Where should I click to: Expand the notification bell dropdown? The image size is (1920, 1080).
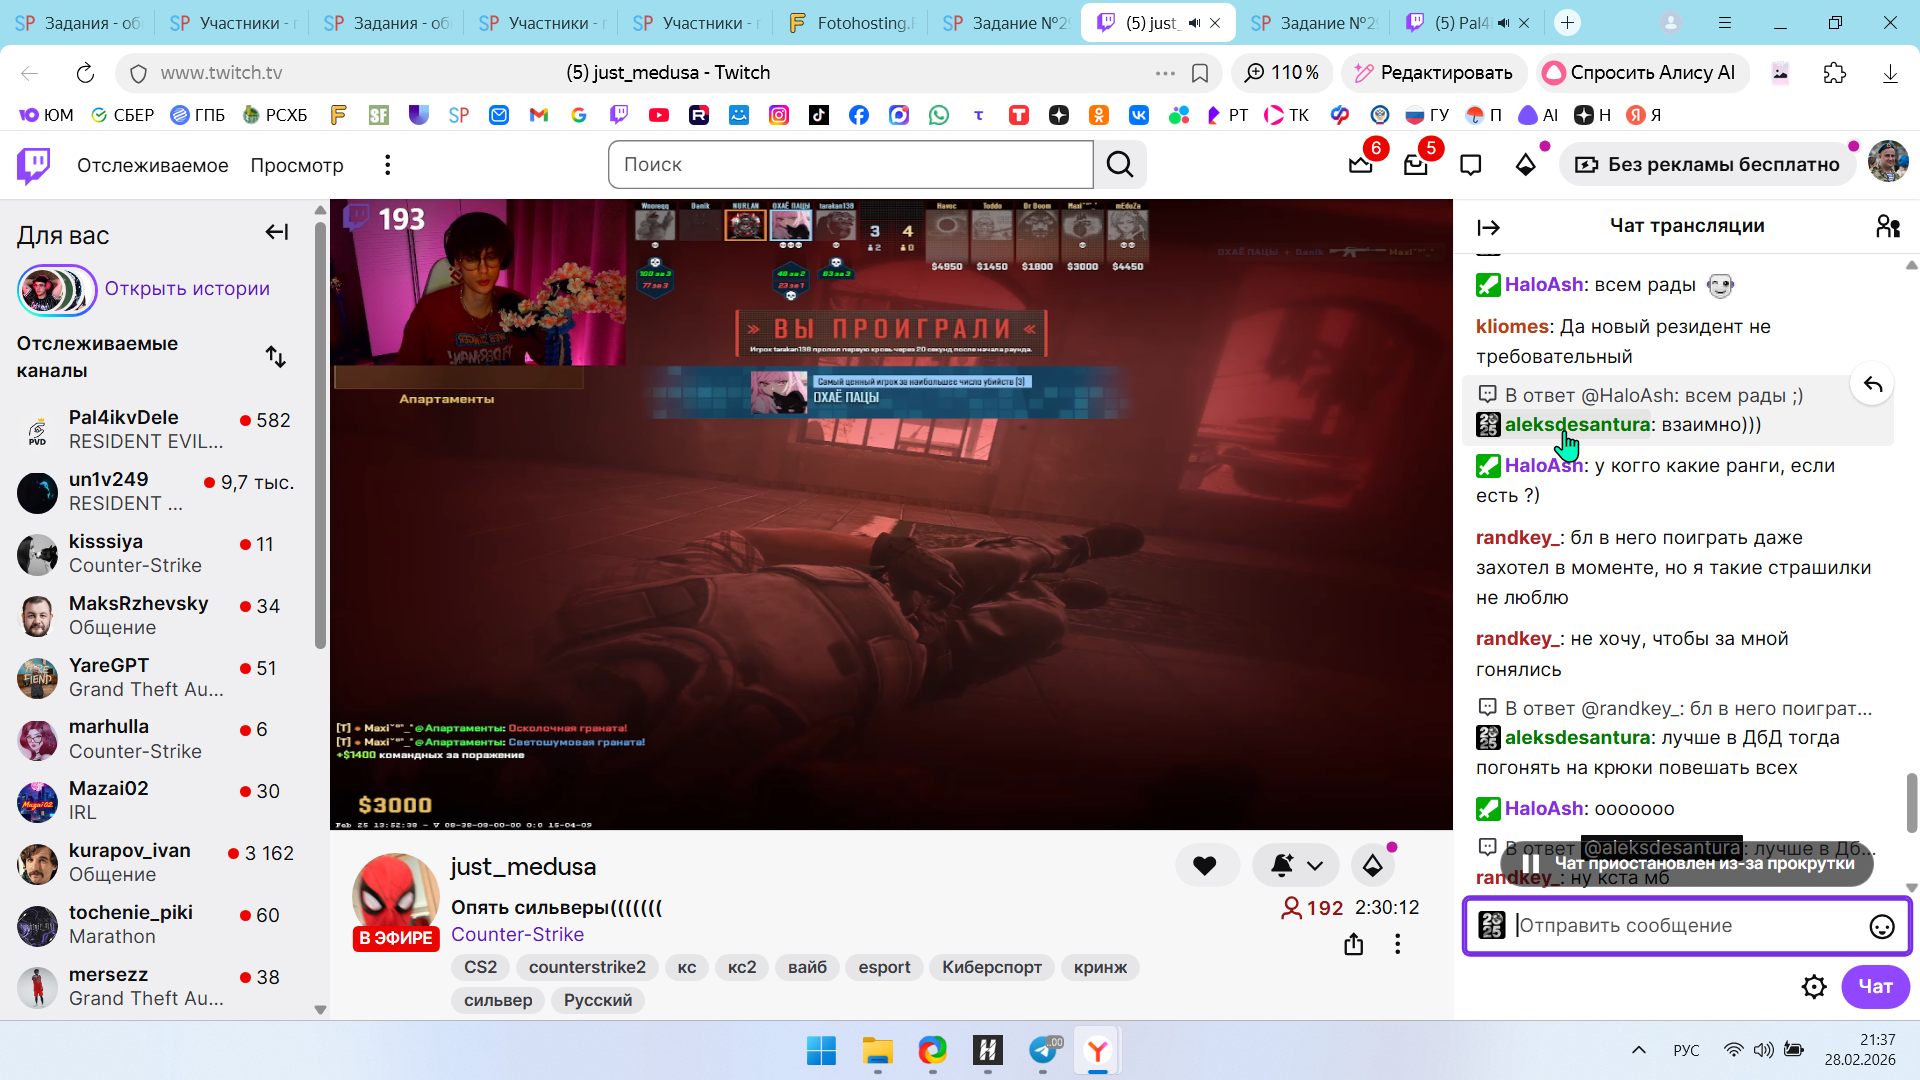1315,866
